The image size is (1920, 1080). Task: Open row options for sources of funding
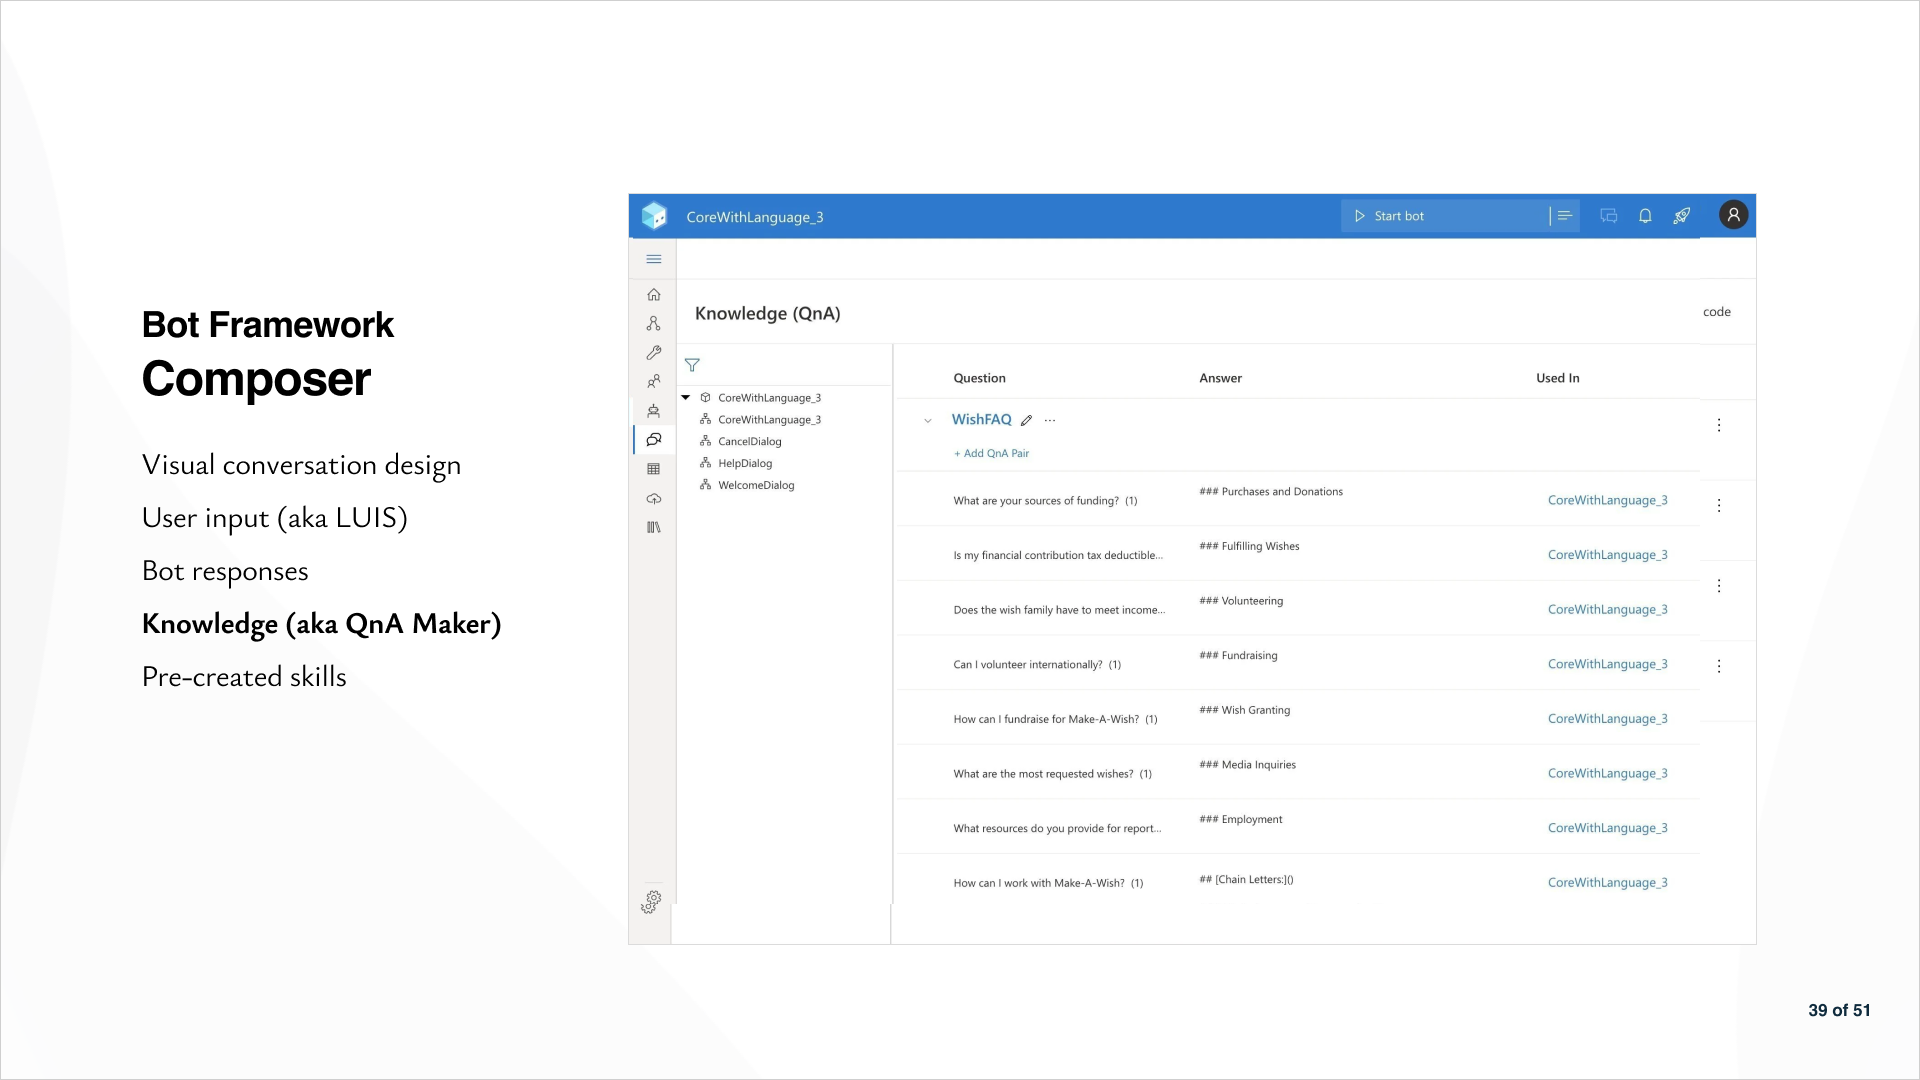pyautogui.click(x=1719, y=505)
